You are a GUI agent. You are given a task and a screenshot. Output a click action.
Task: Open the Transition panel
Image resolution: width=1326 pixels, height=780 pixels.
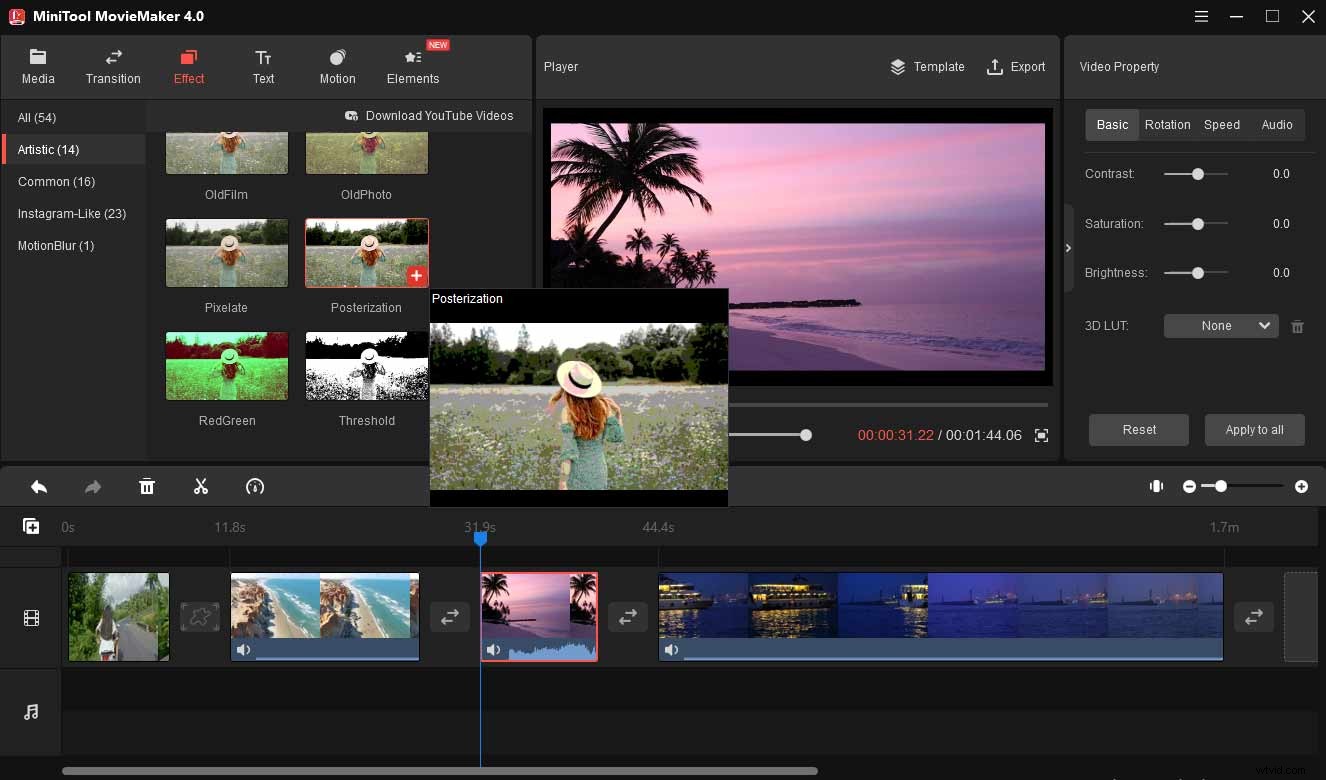pyautogui.click(x=113, y=66)
